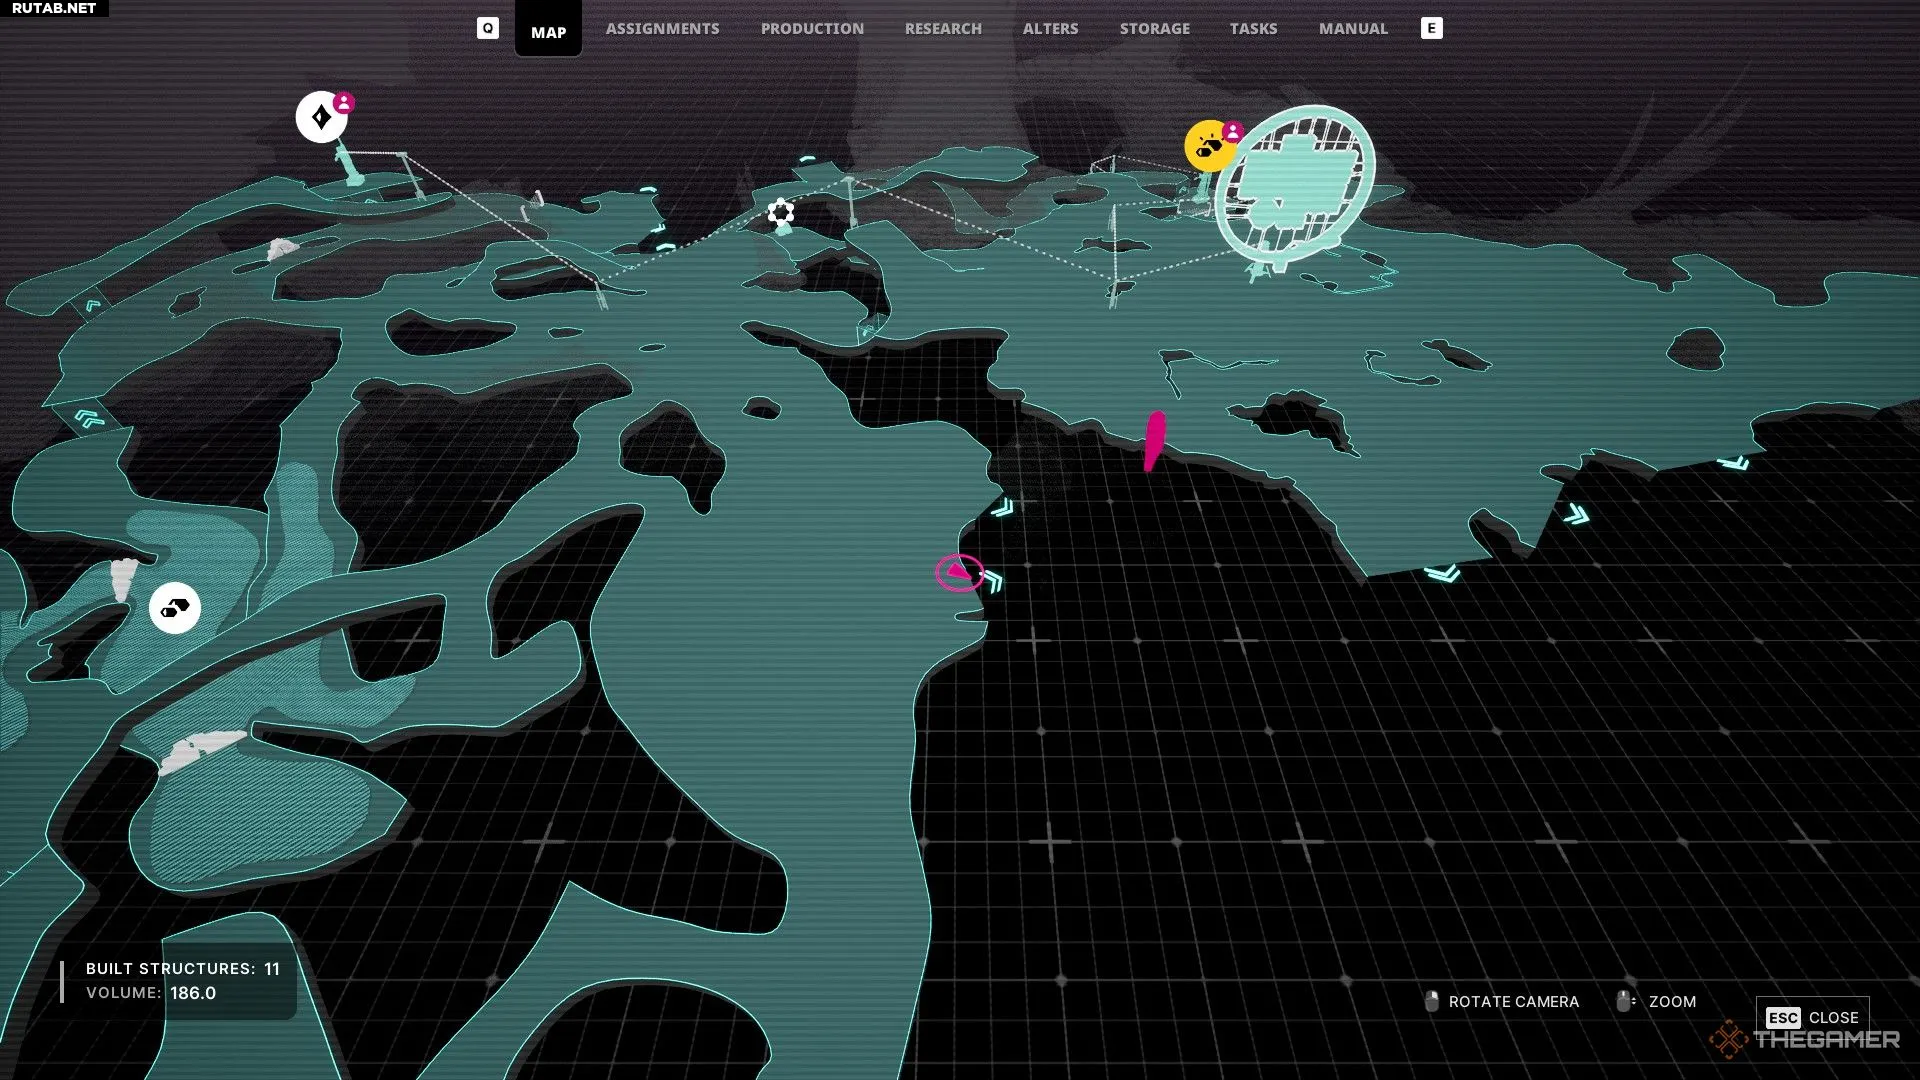
Task: Select the yellow mining outpost marker
Action: [x=1208, y=147]
